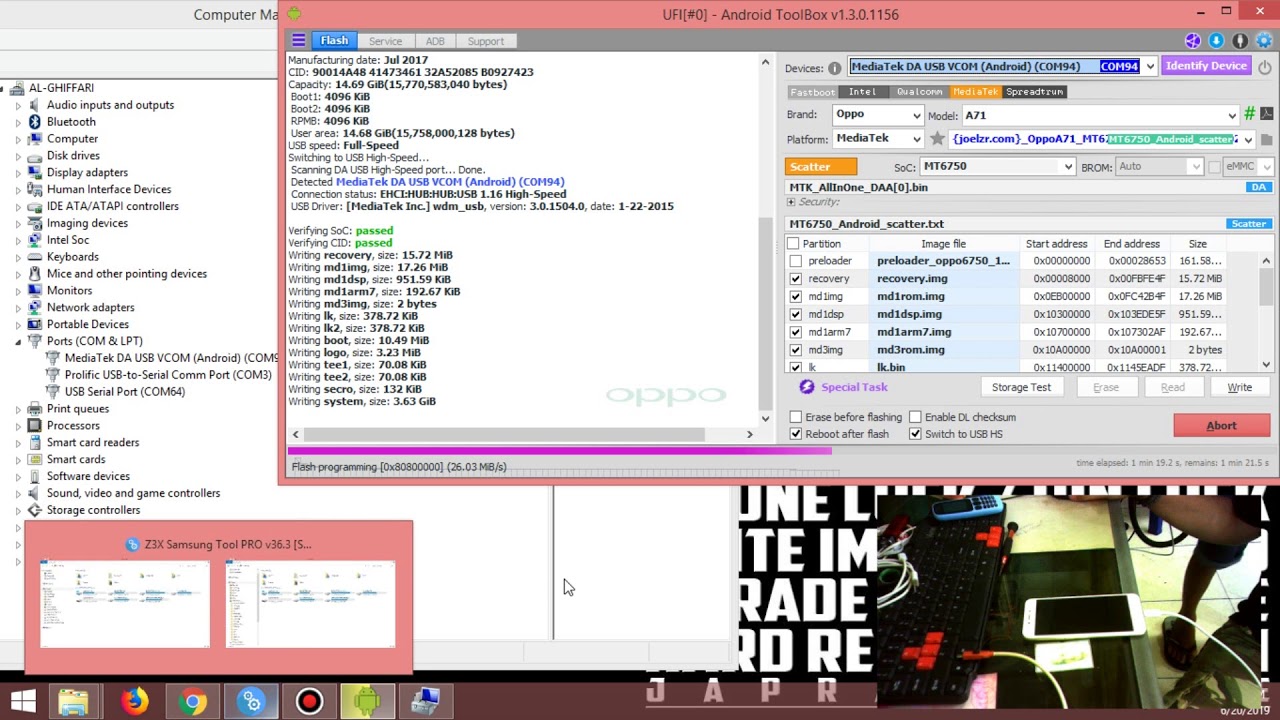Select Bluetooth icon in Device Manager

35,122
